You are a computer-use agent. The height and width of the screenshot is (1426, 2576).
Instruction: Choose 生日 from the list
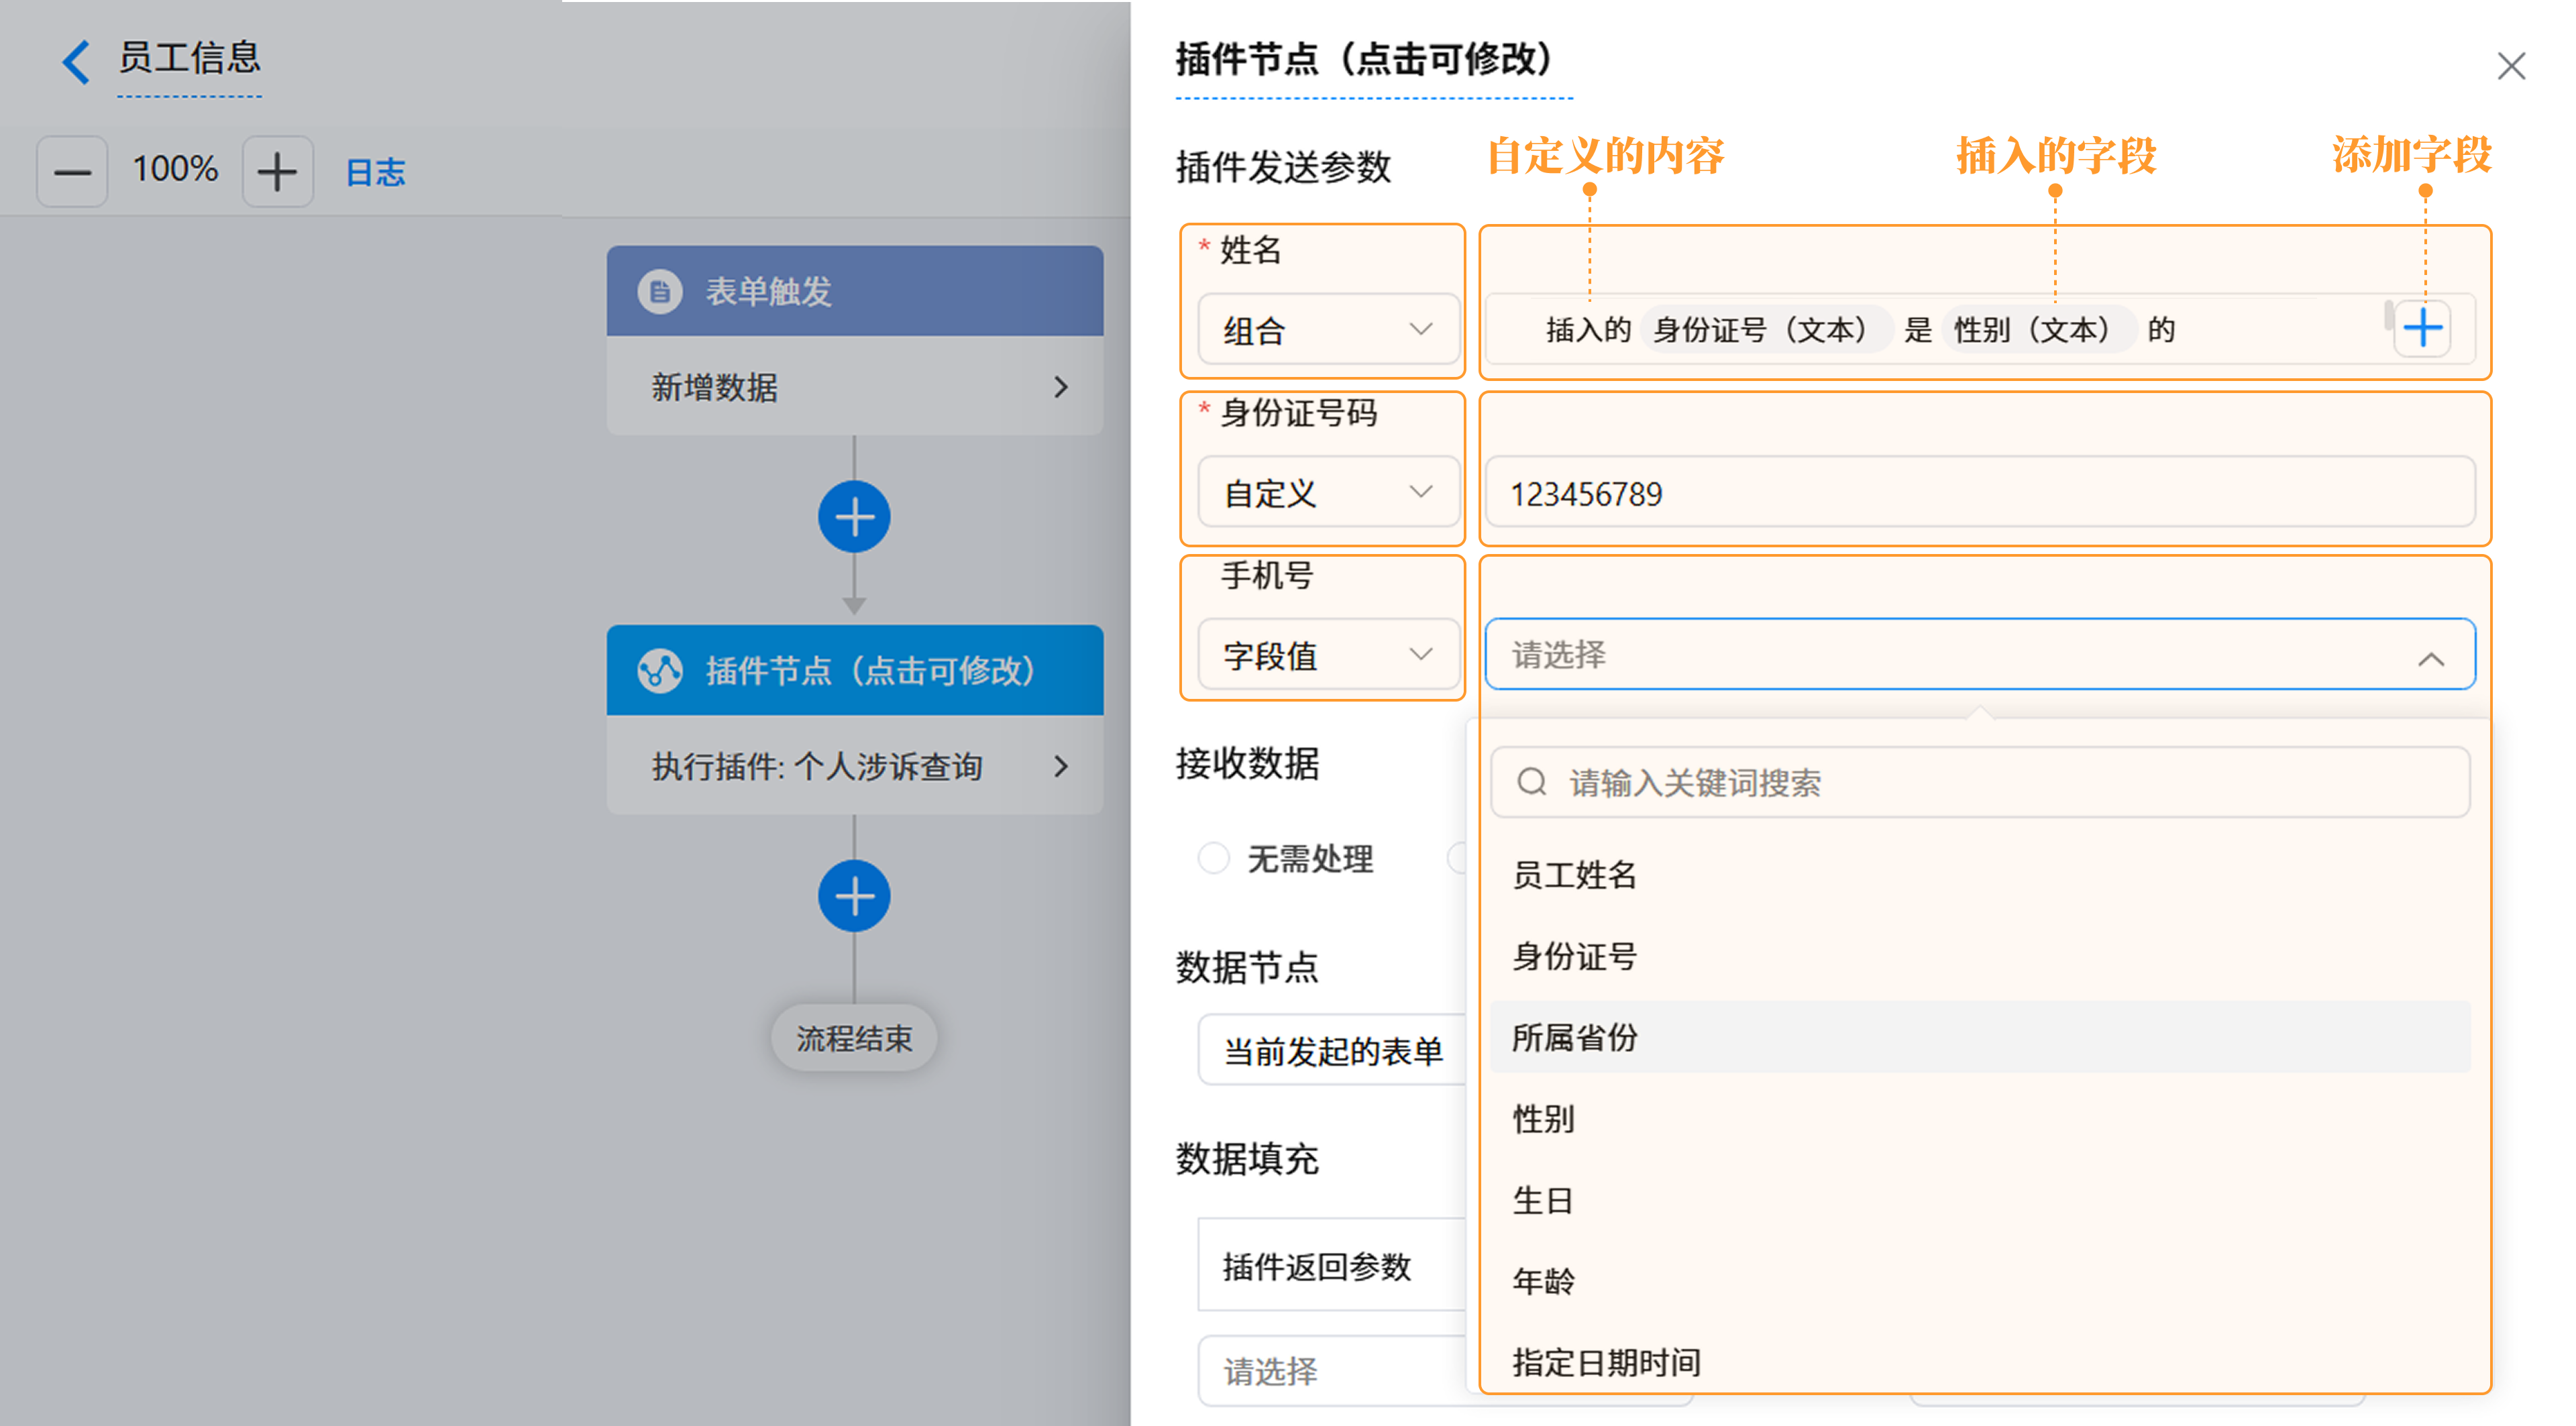coord(1979,1199)
